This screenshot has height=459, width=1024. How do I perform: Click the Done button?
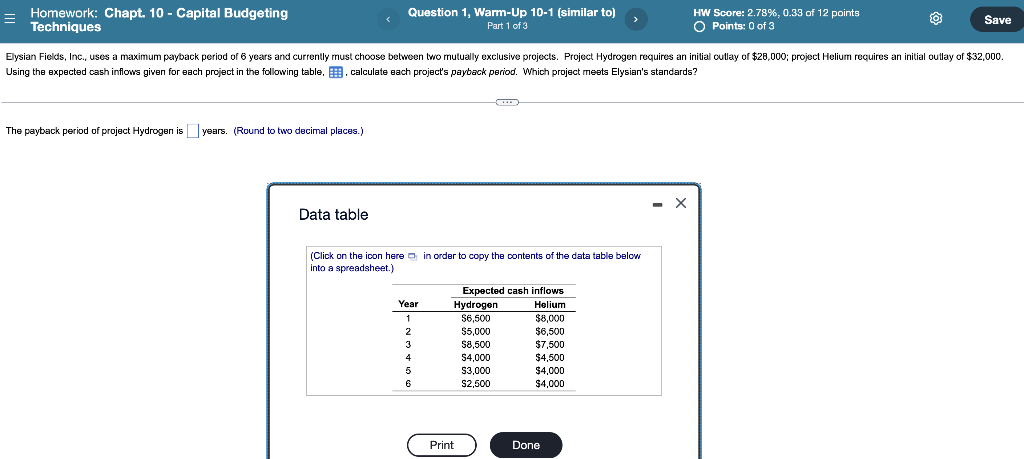coord(526,445)
